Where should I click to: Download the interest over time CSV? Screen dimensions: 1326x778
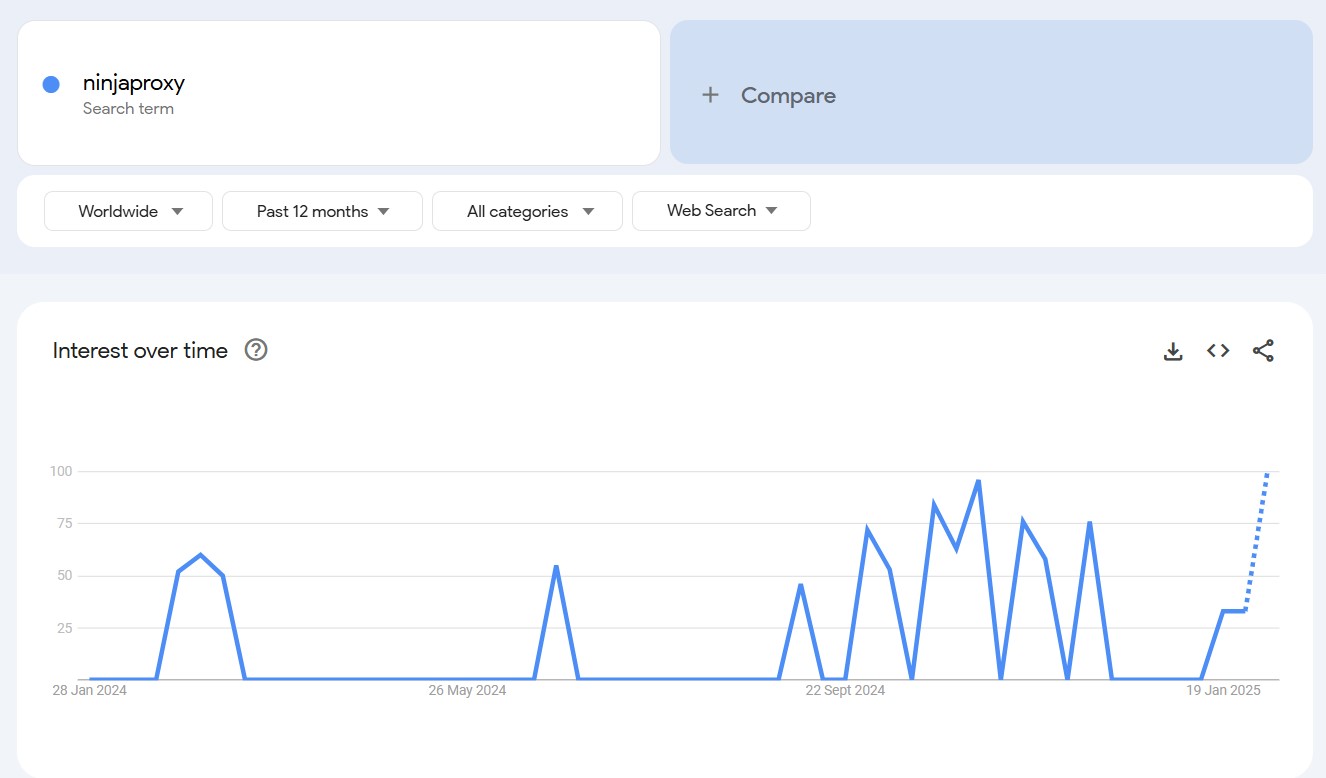point(1173,351)
